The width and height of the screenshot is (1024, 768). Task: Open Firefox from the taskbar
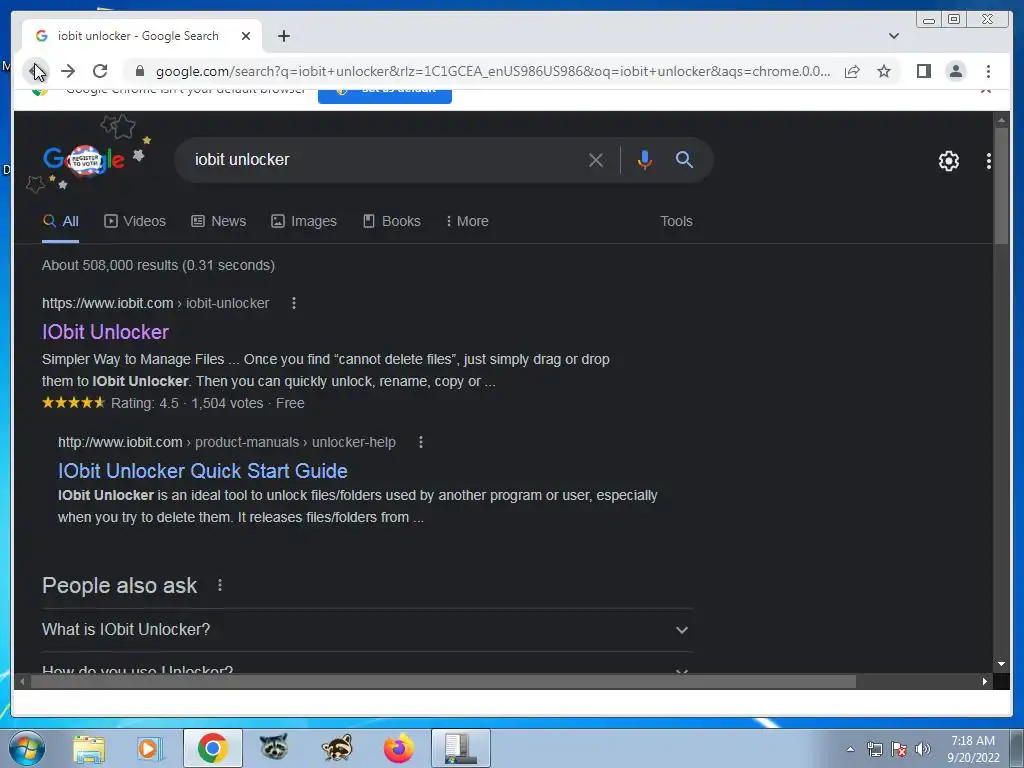pos(398,748)
